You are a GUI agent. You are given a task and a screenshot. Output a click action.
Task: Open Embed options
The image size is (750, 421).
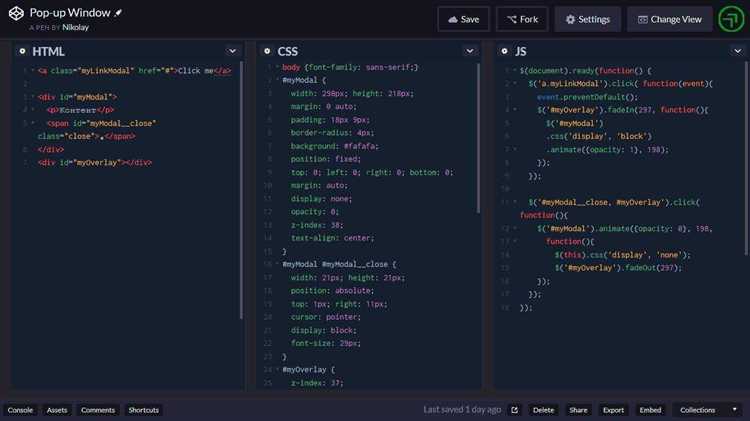[650, 410]
